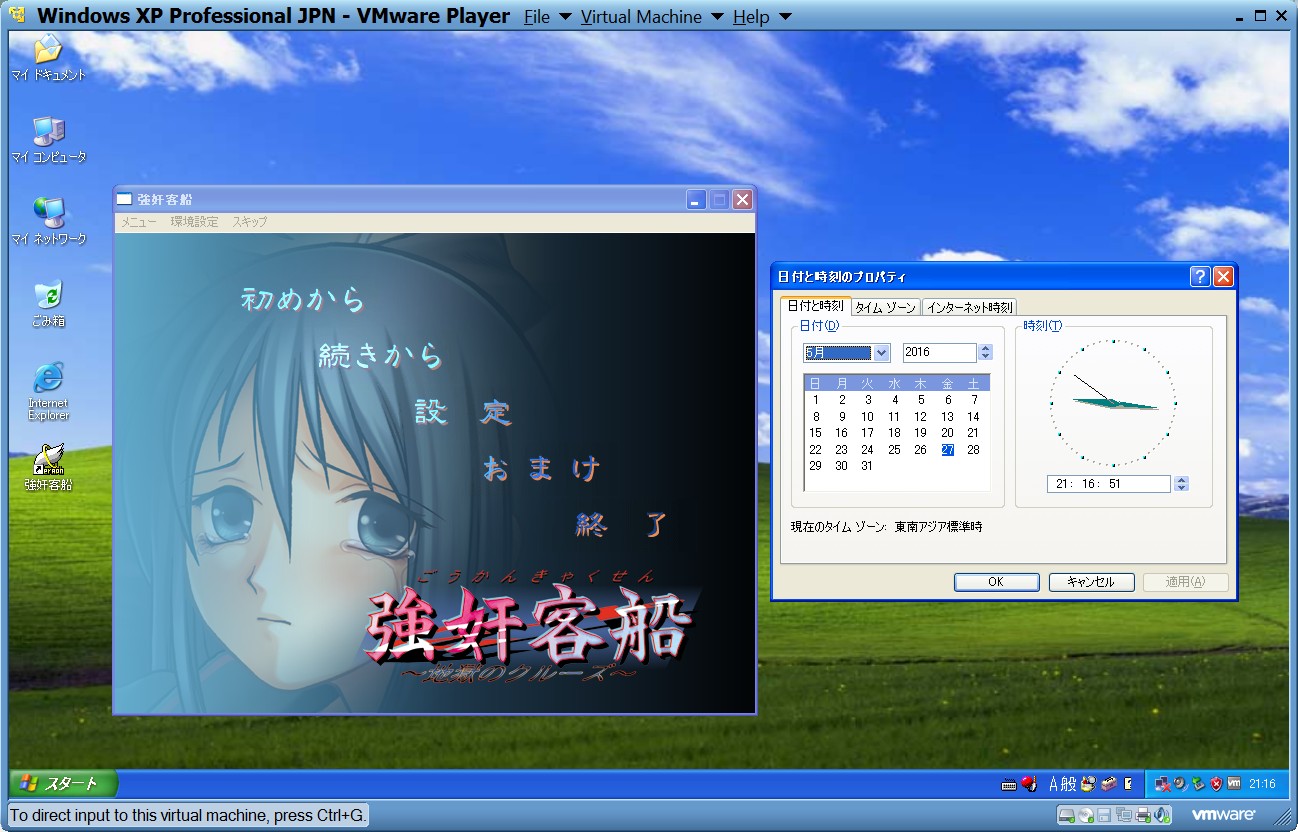Open the IME dictionary tool icon

pyautogui.click(x=1088, y=784)
